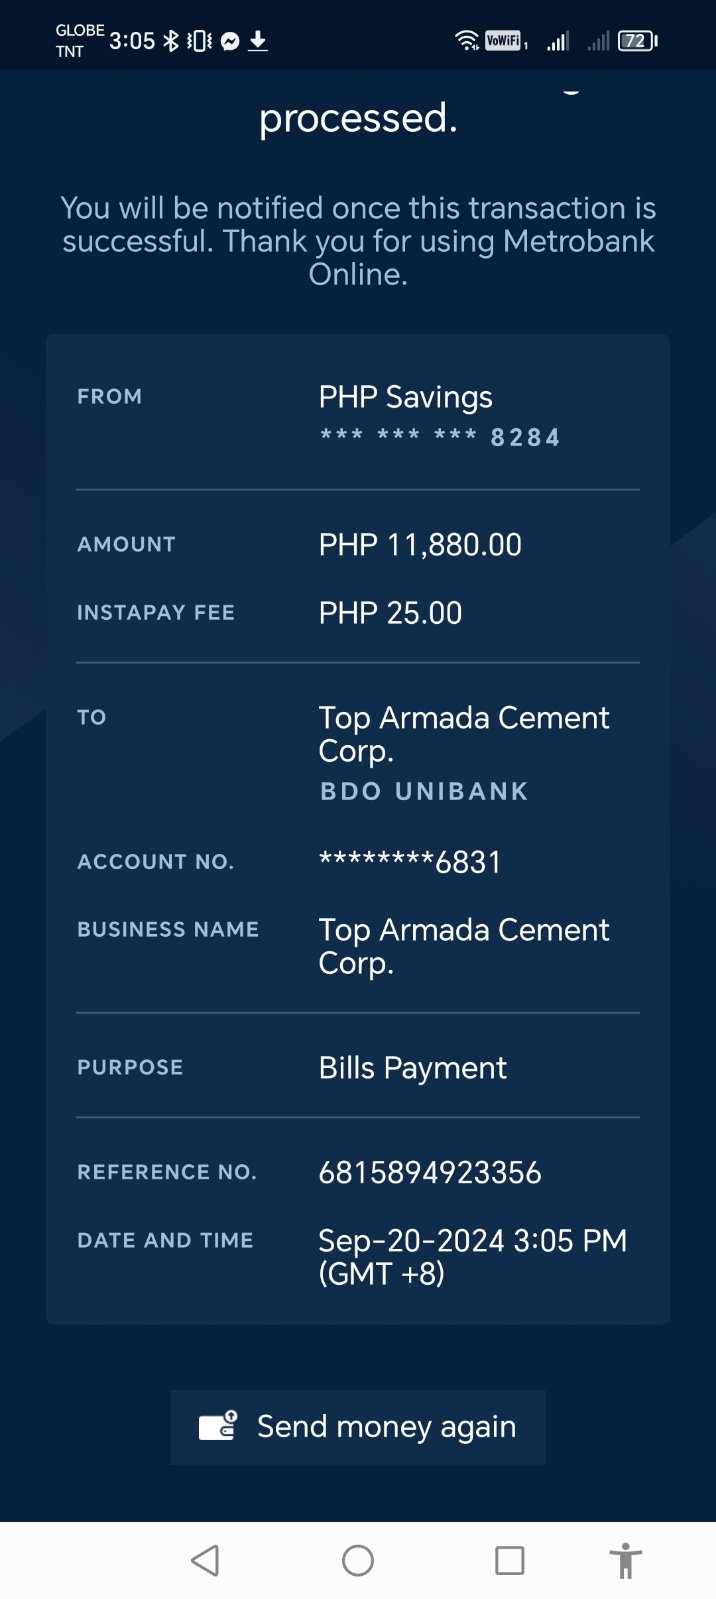Tap the masked account number ending 6831
716x1599 pixels.
coord(410,862)
